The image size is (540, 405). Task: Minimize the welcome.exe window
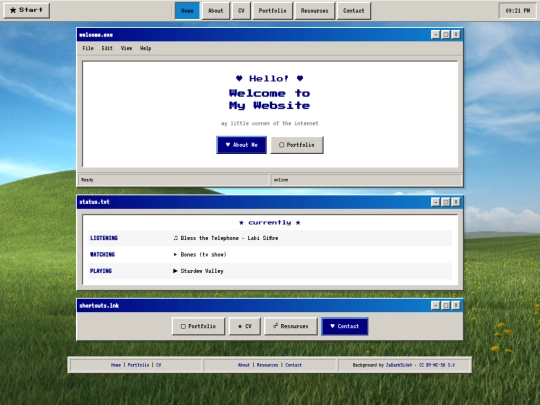(x=435, y=34)
